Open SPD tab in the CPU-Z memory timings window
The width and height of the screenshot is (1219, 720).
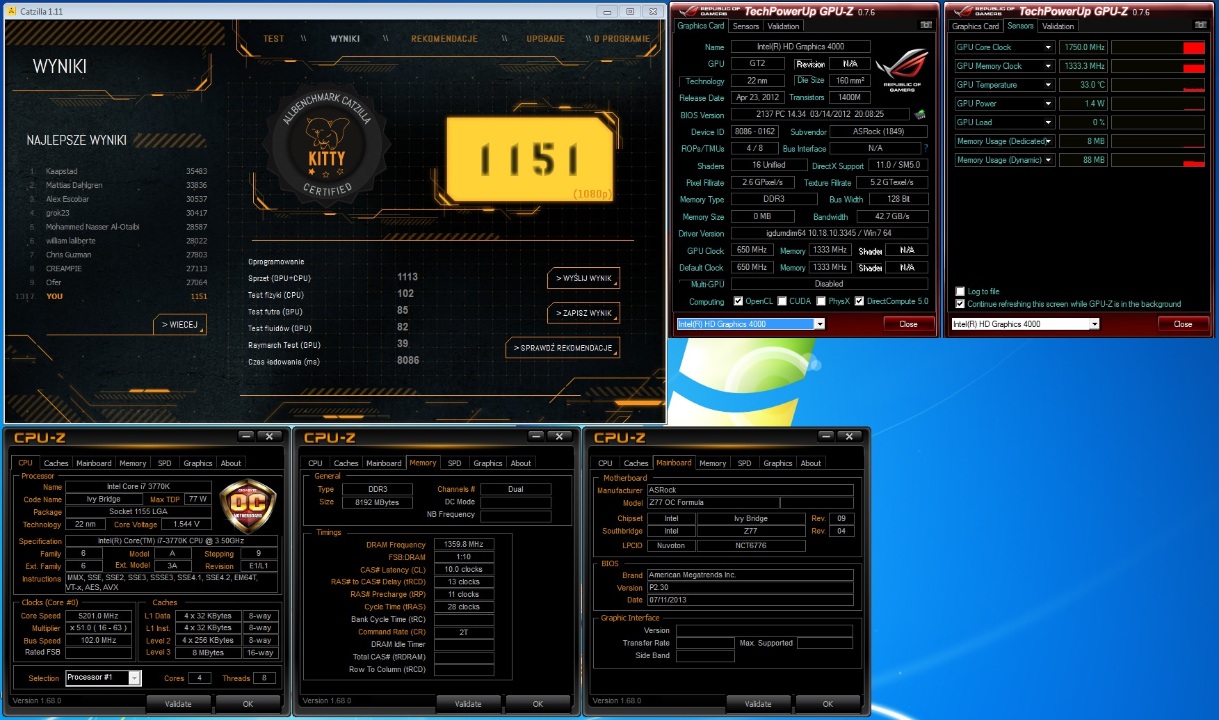454,463
